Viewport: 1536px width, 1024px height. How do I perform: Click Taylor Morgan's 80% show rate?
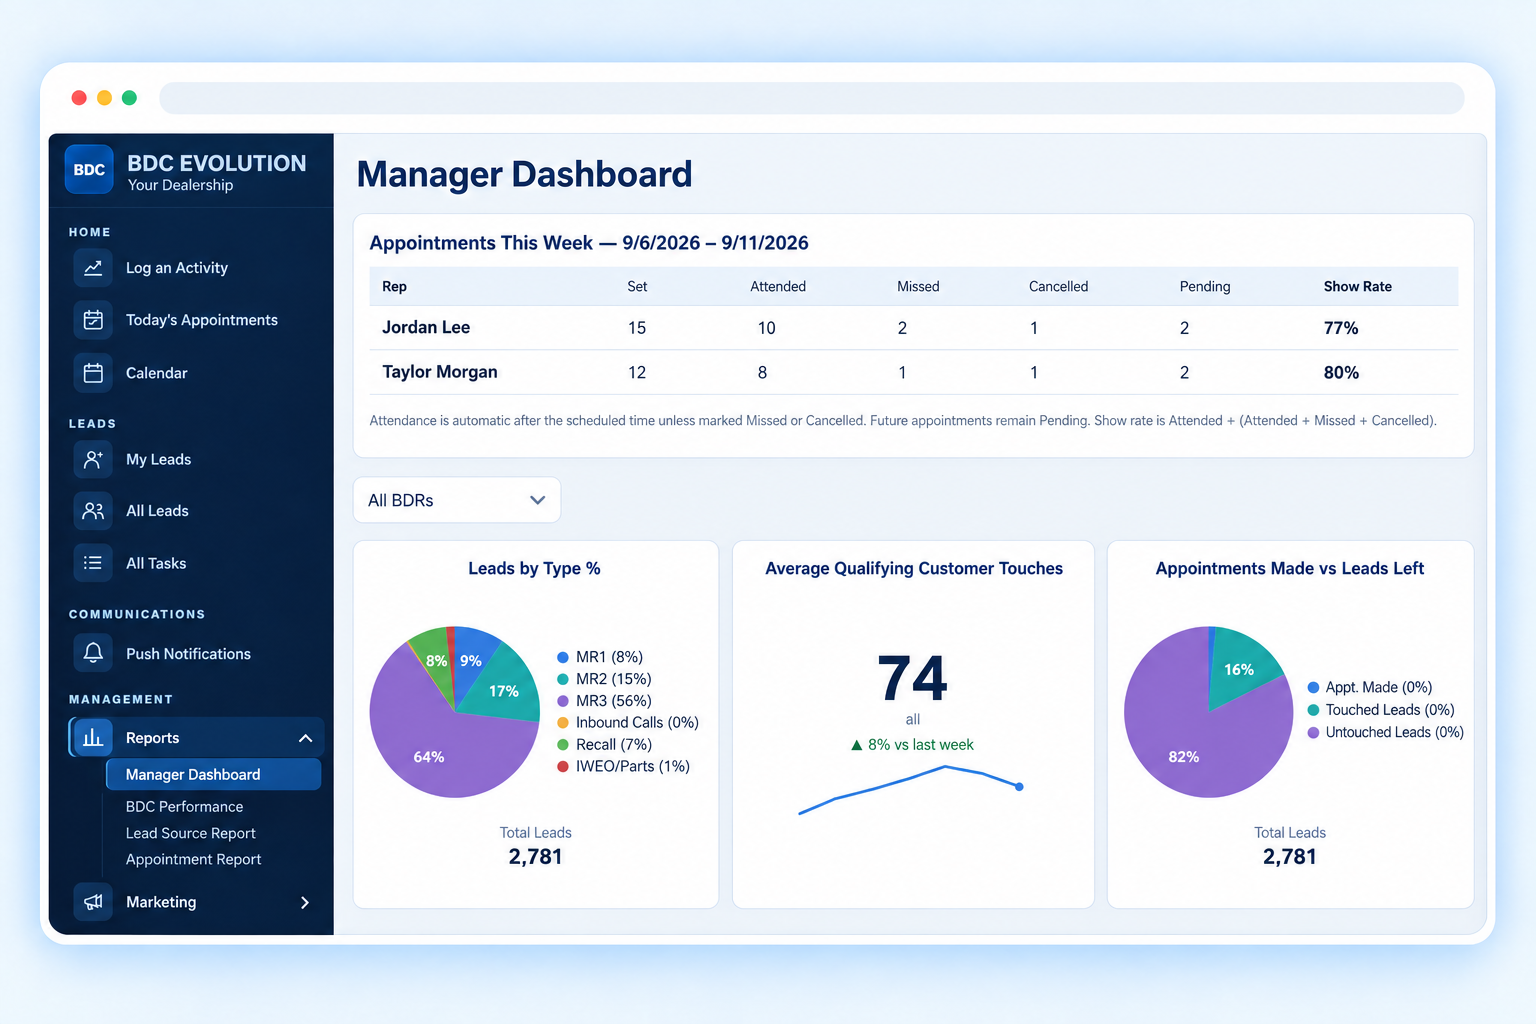coord(1341,373)
